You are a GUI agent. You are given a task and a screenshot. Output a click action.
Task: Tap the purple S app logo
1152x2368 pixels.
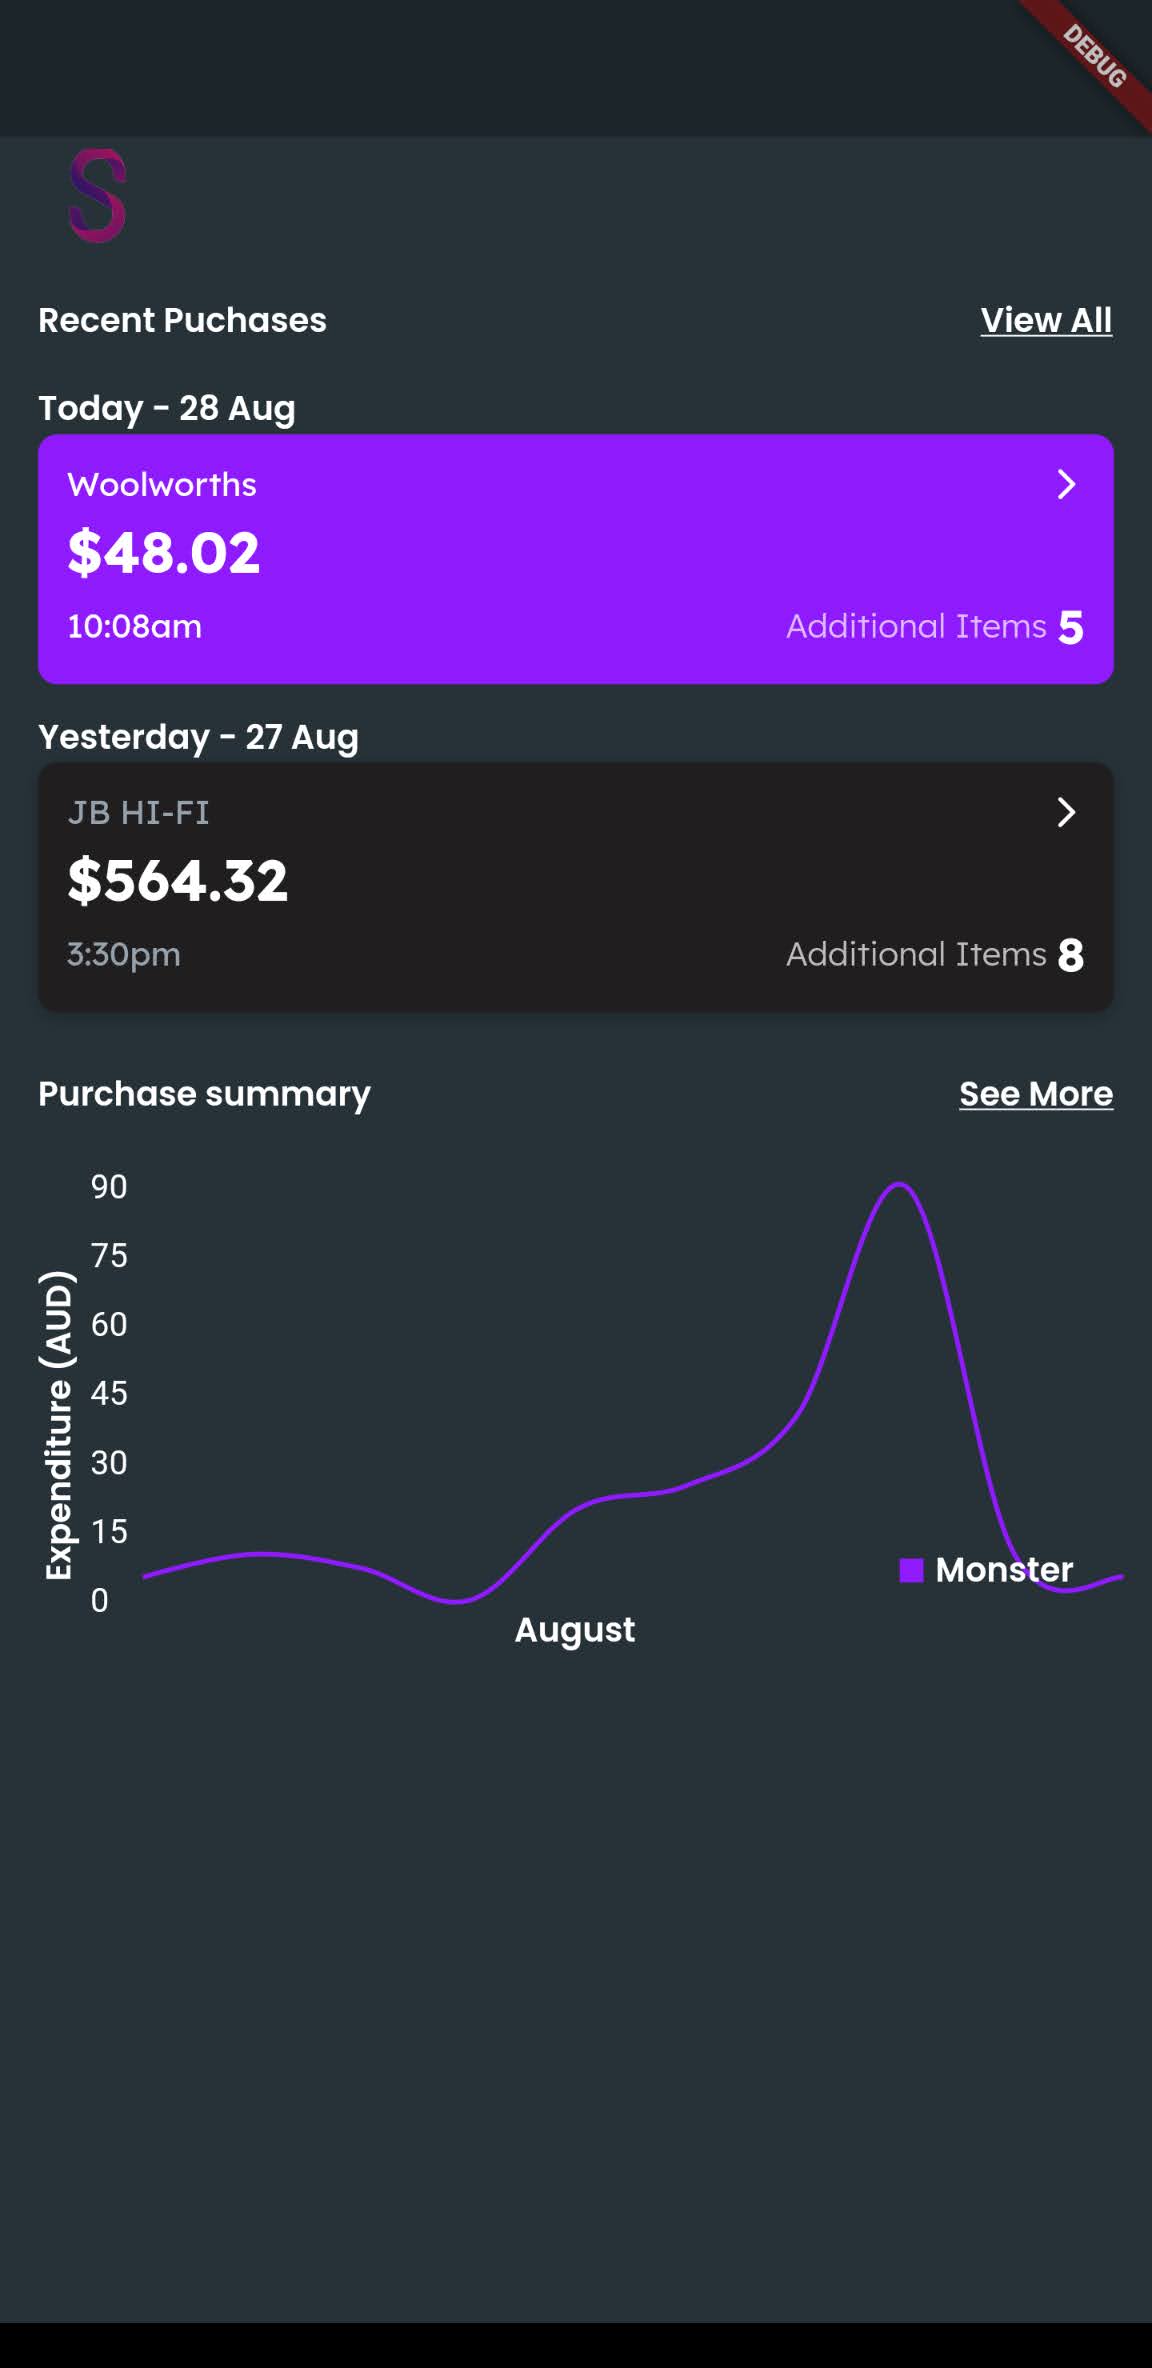(97, 196)
